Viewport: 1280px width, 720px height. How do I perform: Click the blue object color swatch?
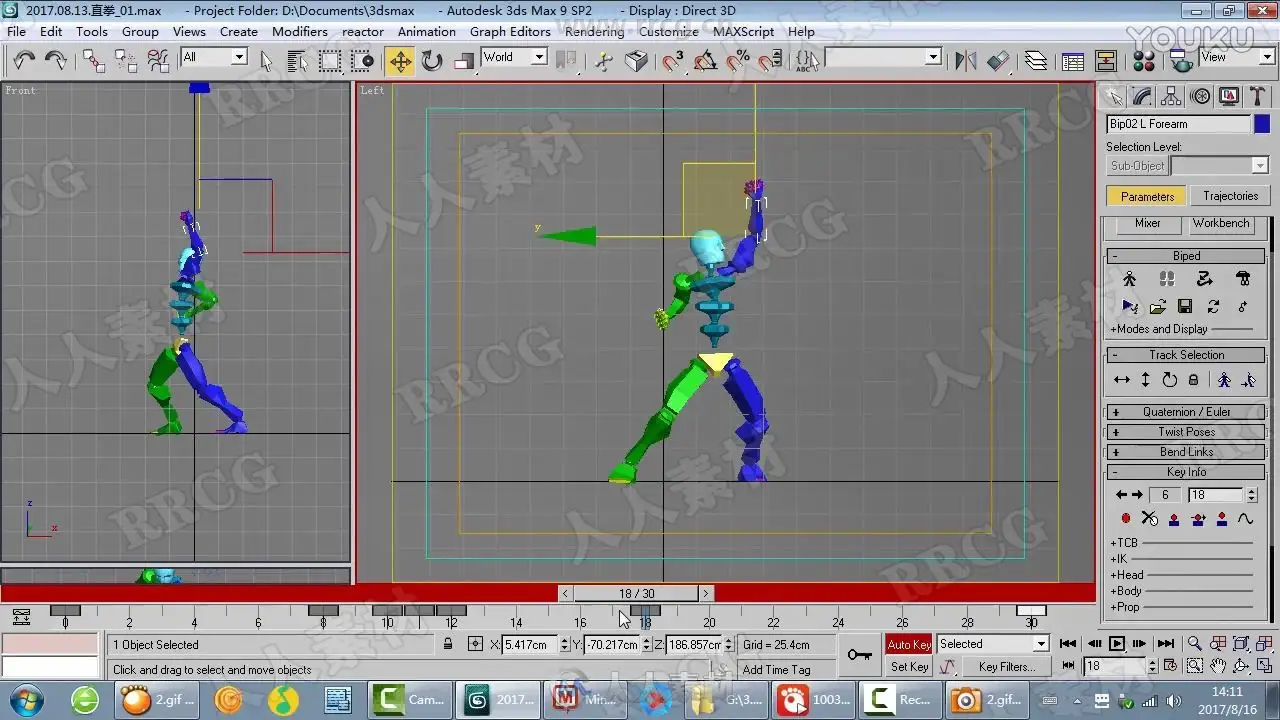click(1262, 124)
